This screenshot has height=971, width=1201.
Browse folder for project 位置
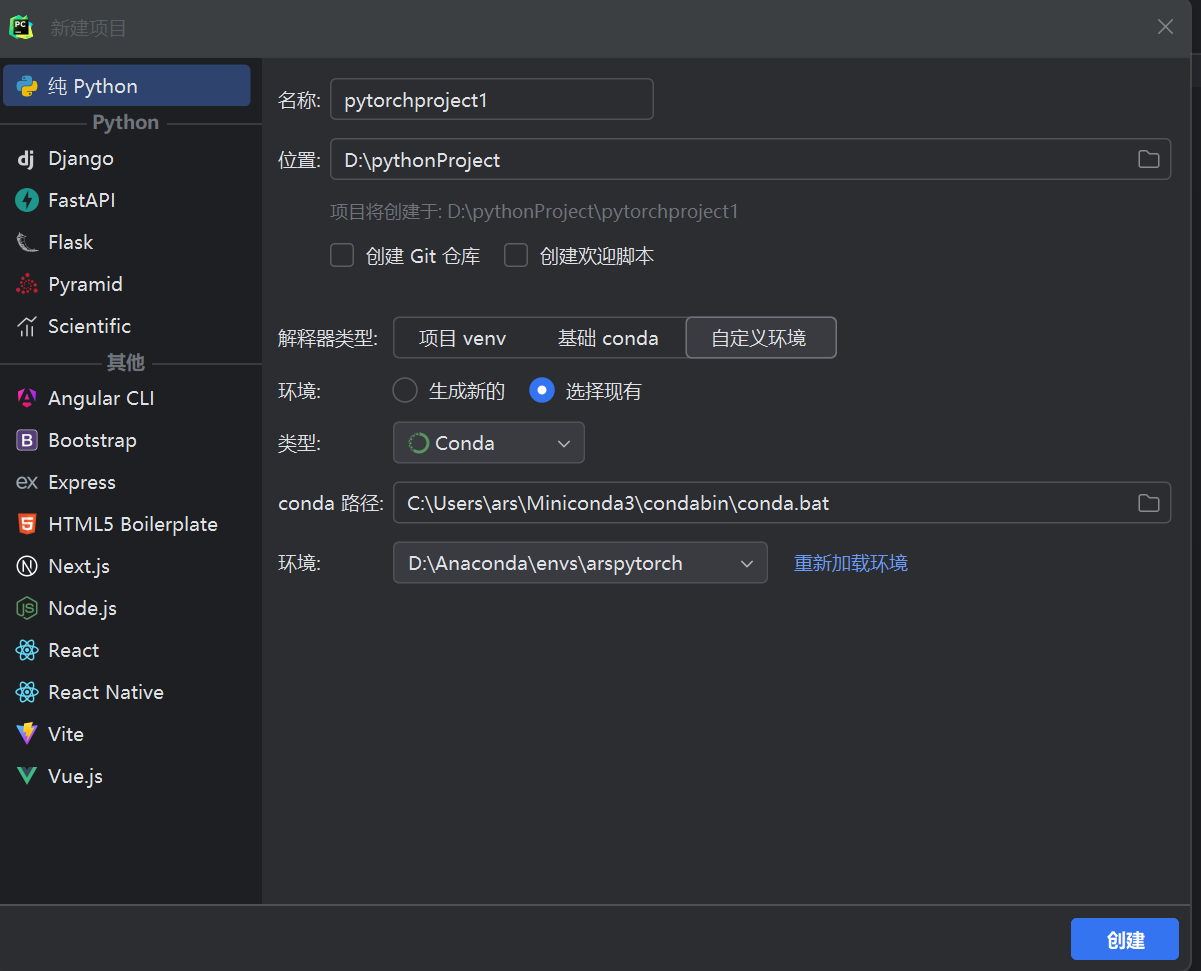click(1149, 159)
